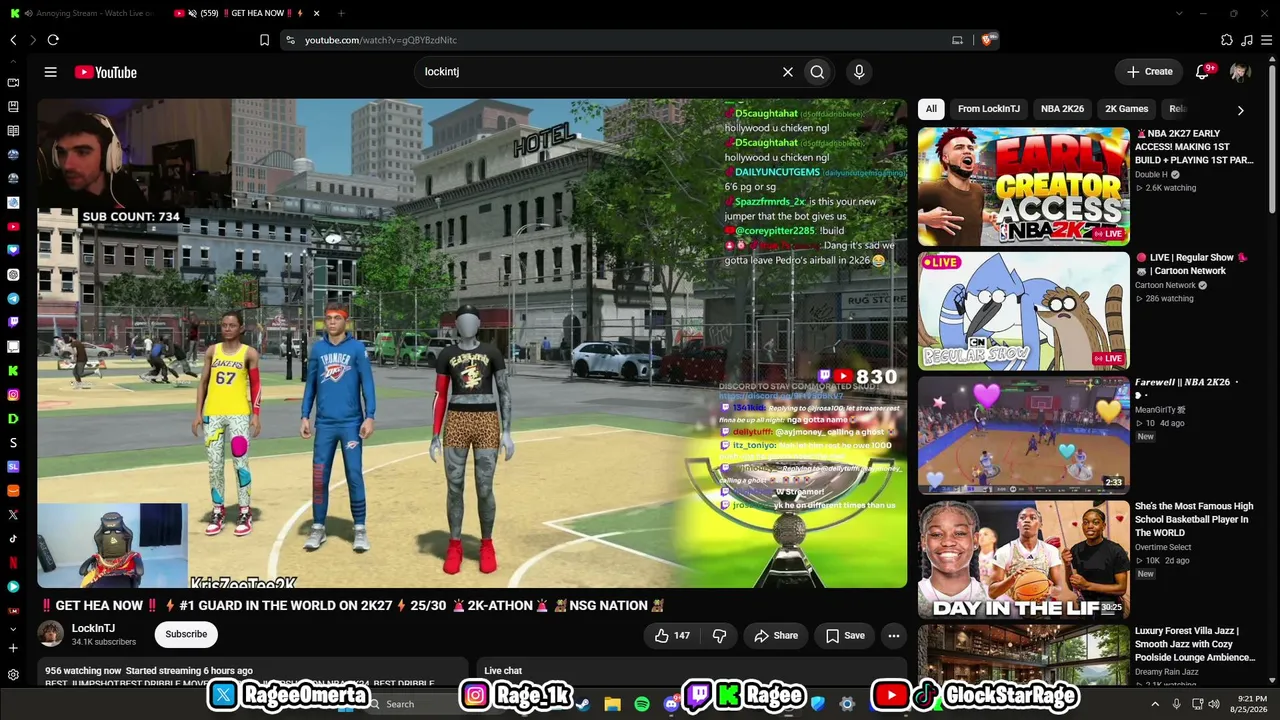
Task: Select the From LockInTJ chip
Action: 989,109
